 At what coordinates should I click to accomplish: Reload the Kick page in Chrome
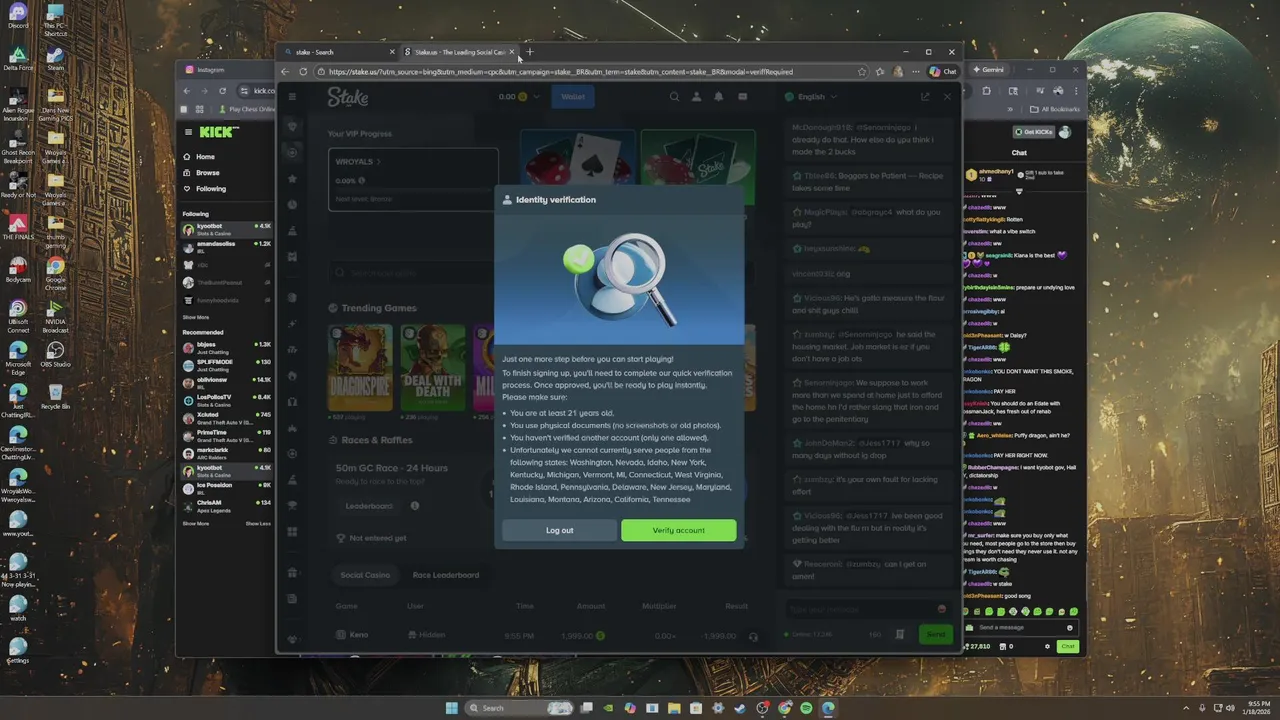(x=222, y=91)
